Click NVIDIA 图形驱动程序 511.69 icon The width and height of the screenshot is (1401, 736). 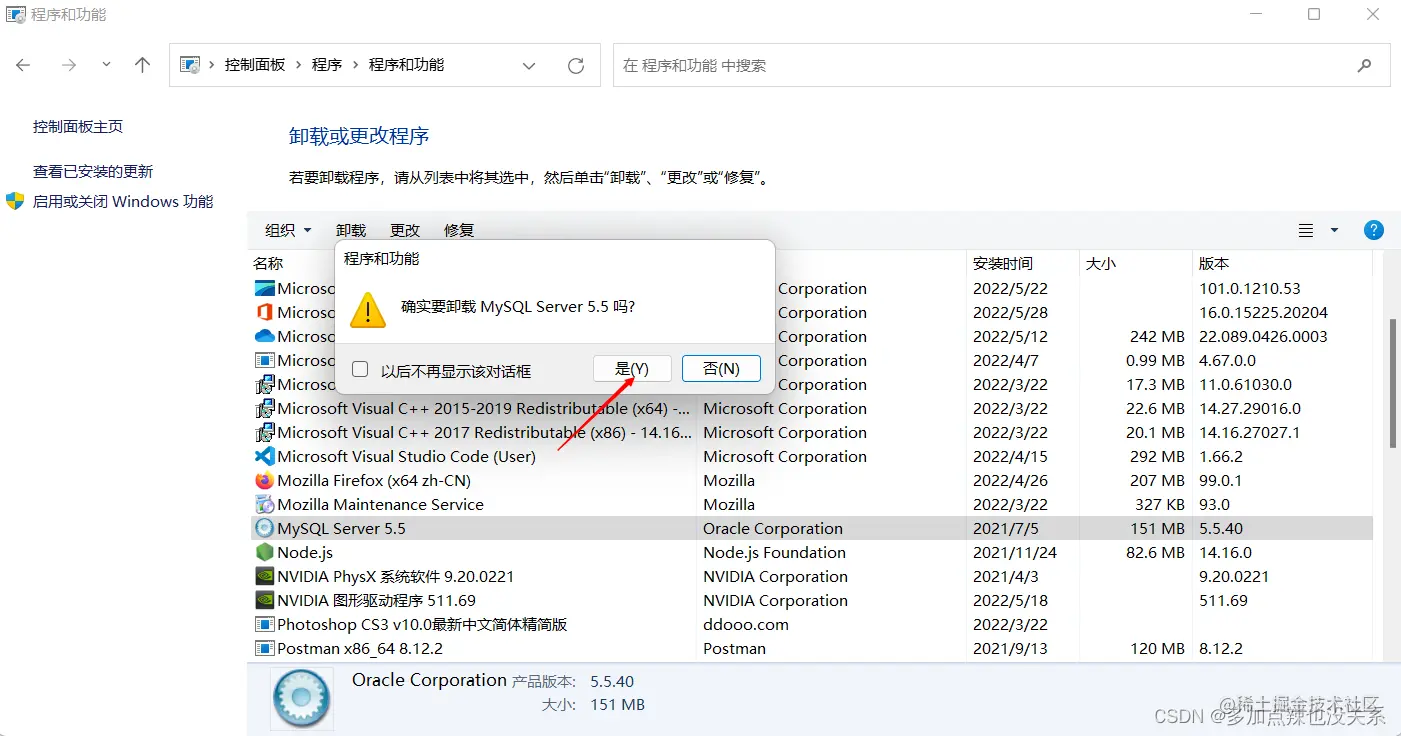point(264,600)
